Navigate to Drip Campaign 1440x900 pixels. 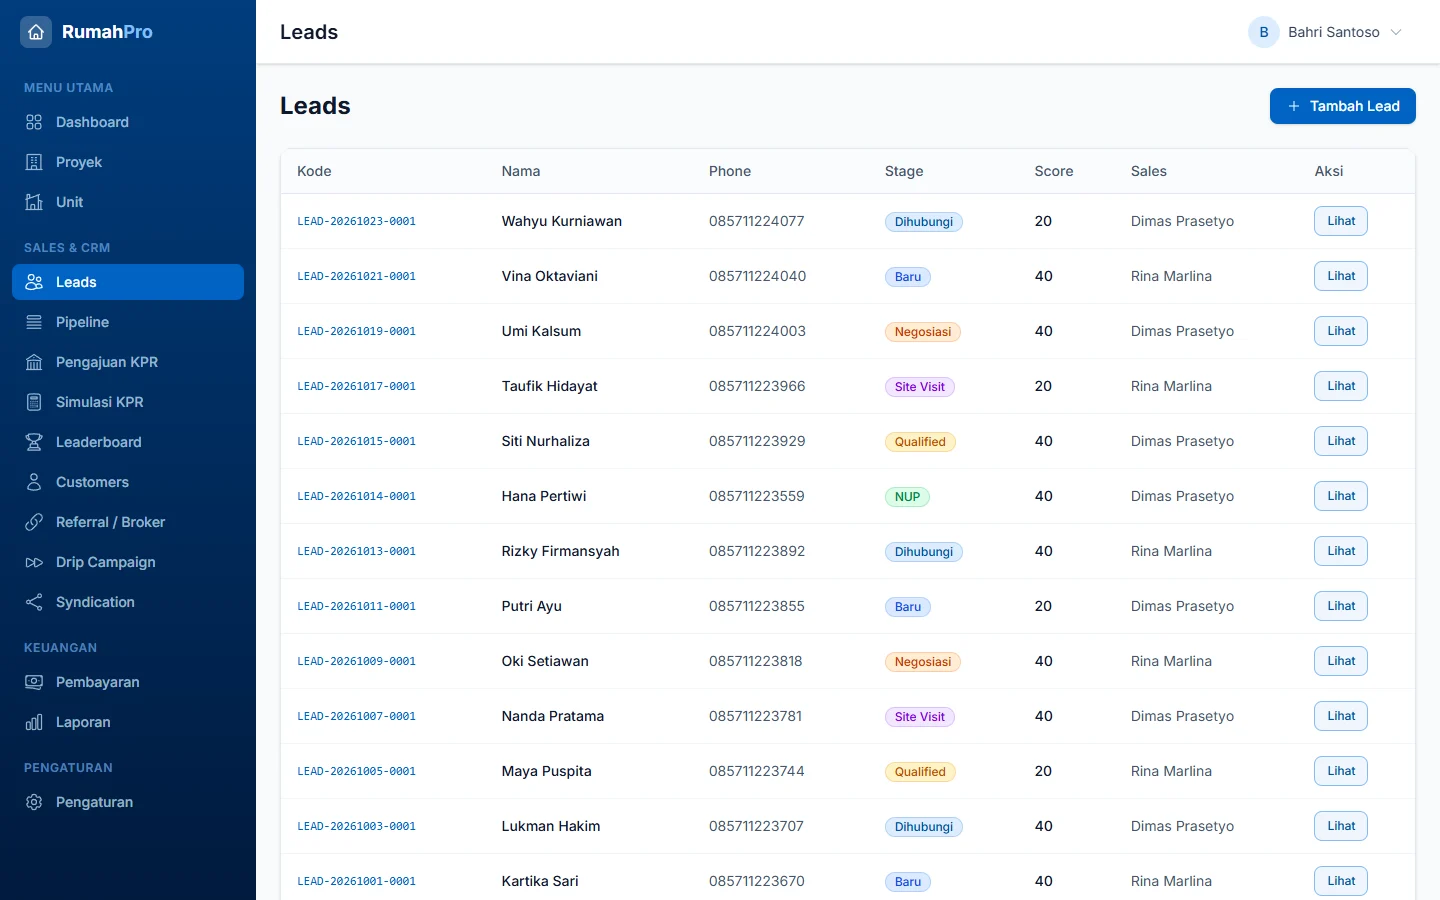128,562
